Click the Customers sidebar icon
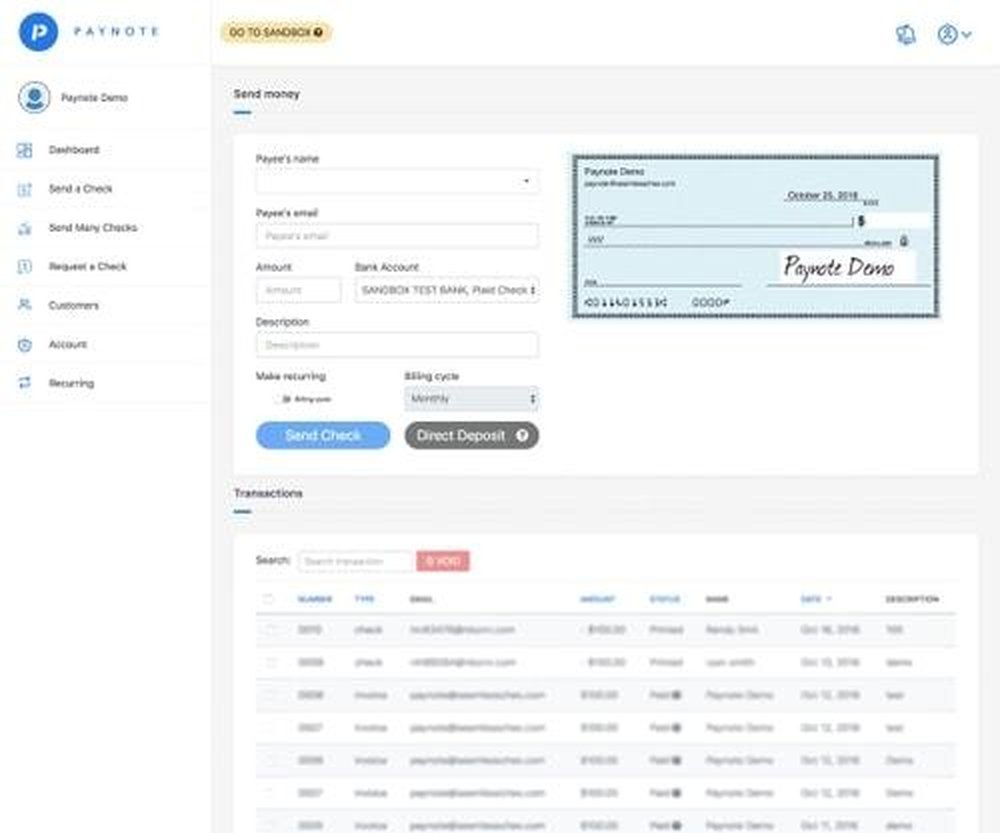This screenshot has width=1000, height=833. 24,305
